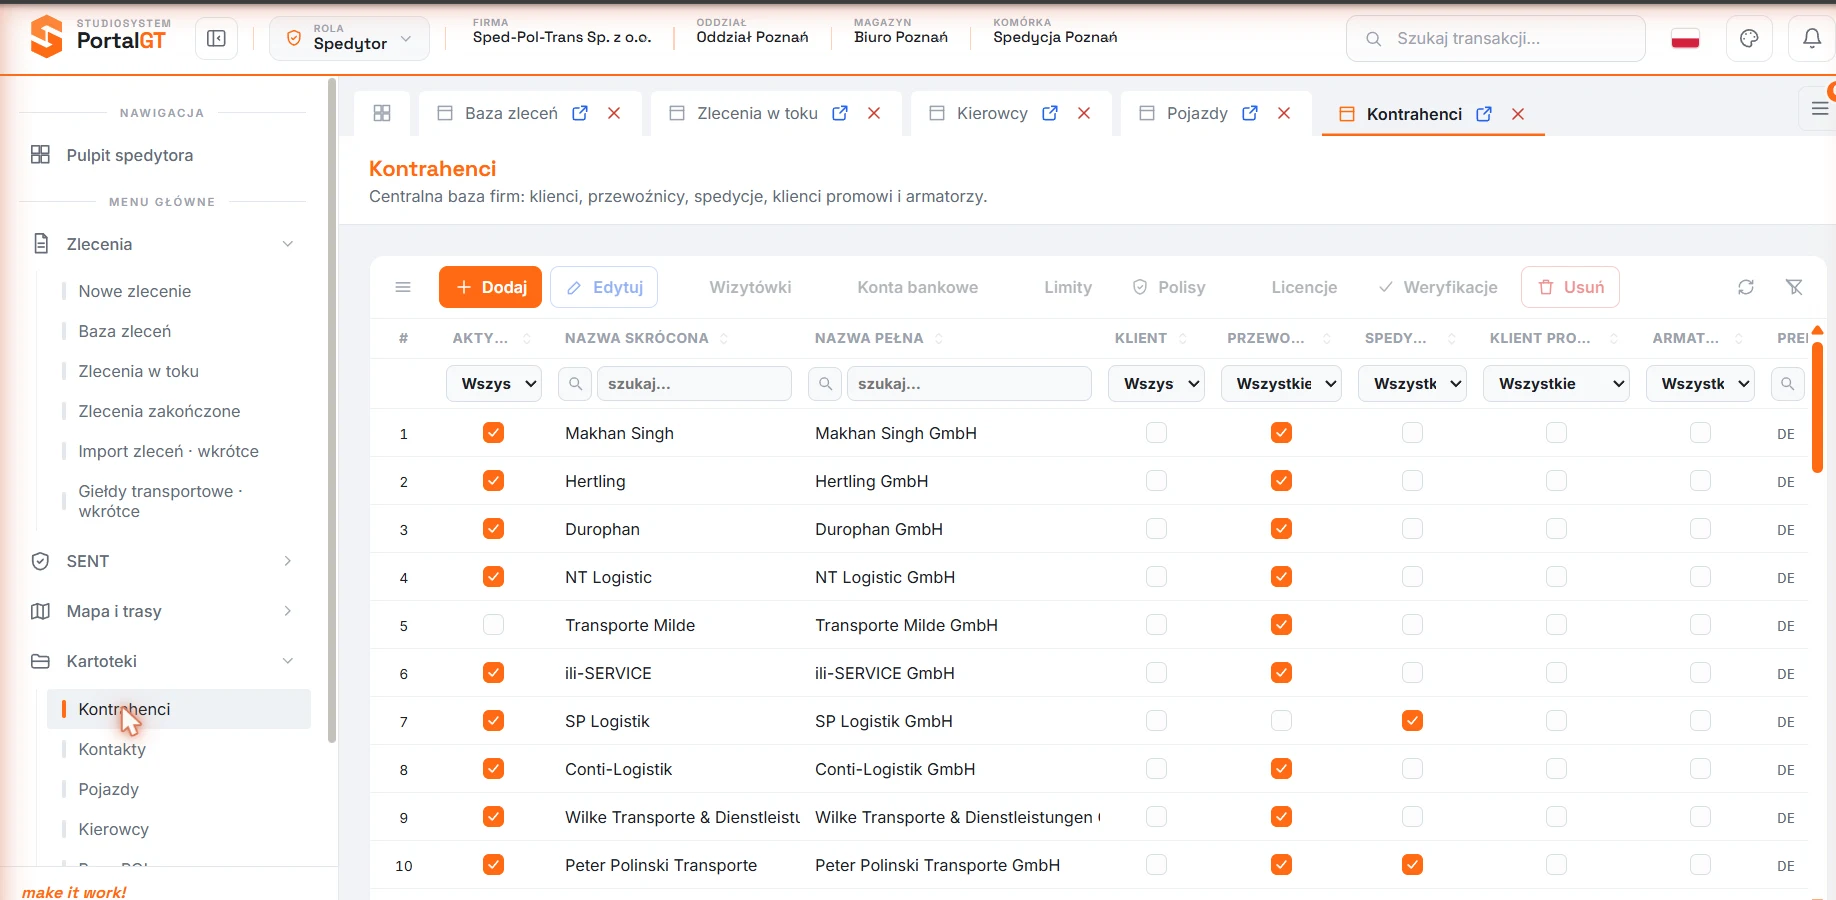
Task: Close the Kontrahenci tab
Action: [1518, 114]
